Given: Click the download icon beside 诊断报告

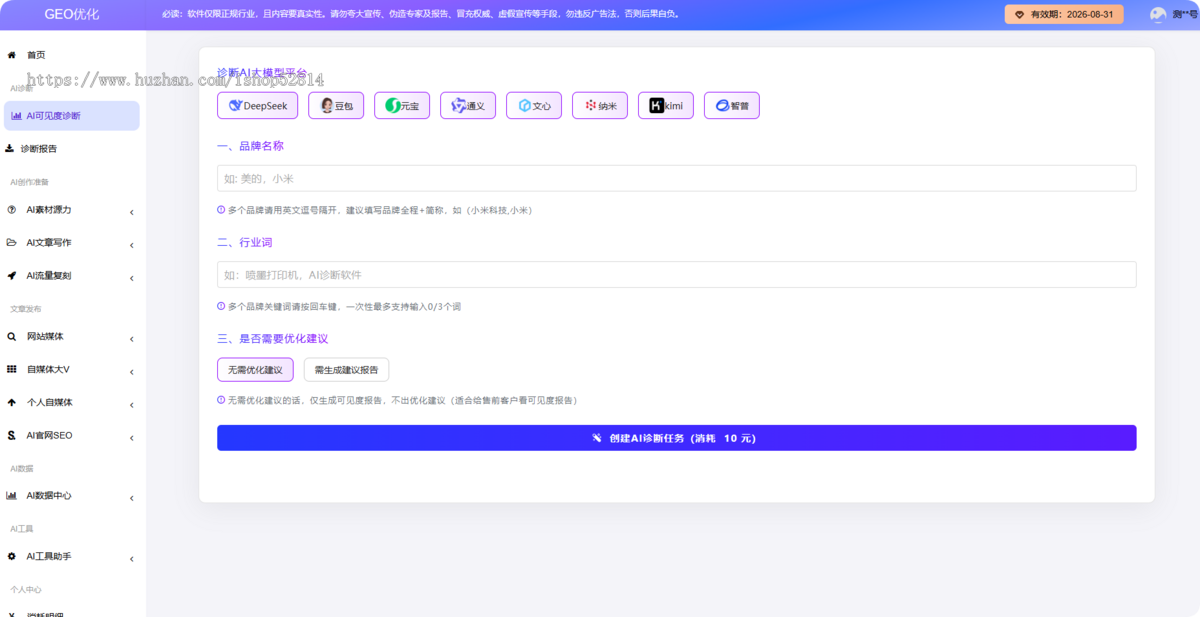Looking at the screenshot, I should 10,148.
